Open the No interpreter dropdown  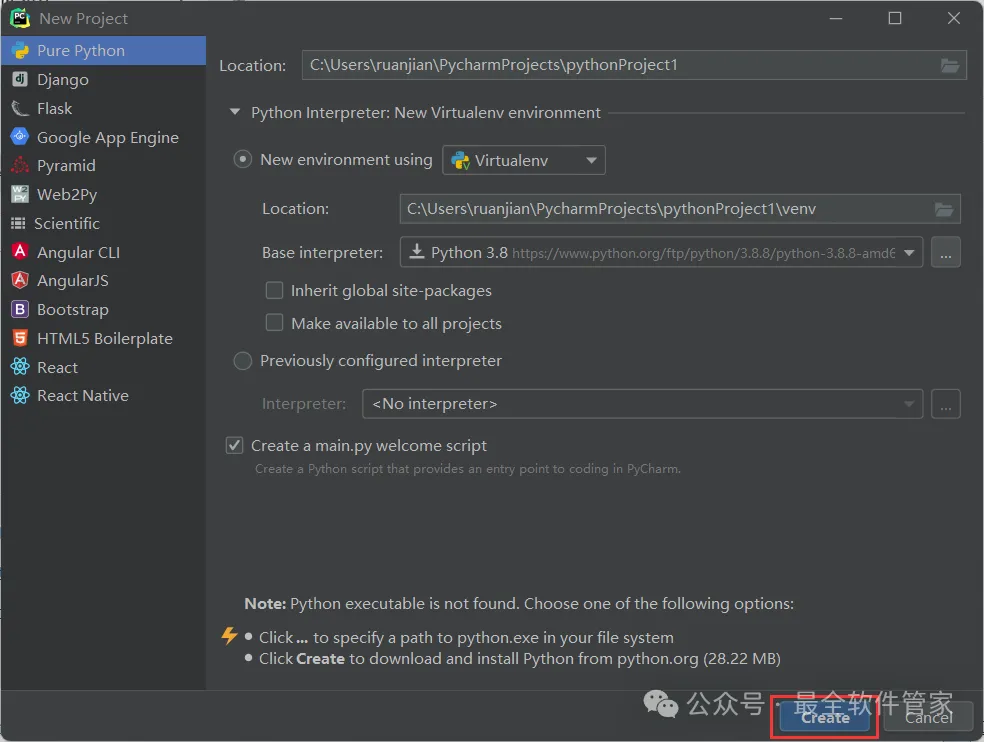[x=642, y=404]
